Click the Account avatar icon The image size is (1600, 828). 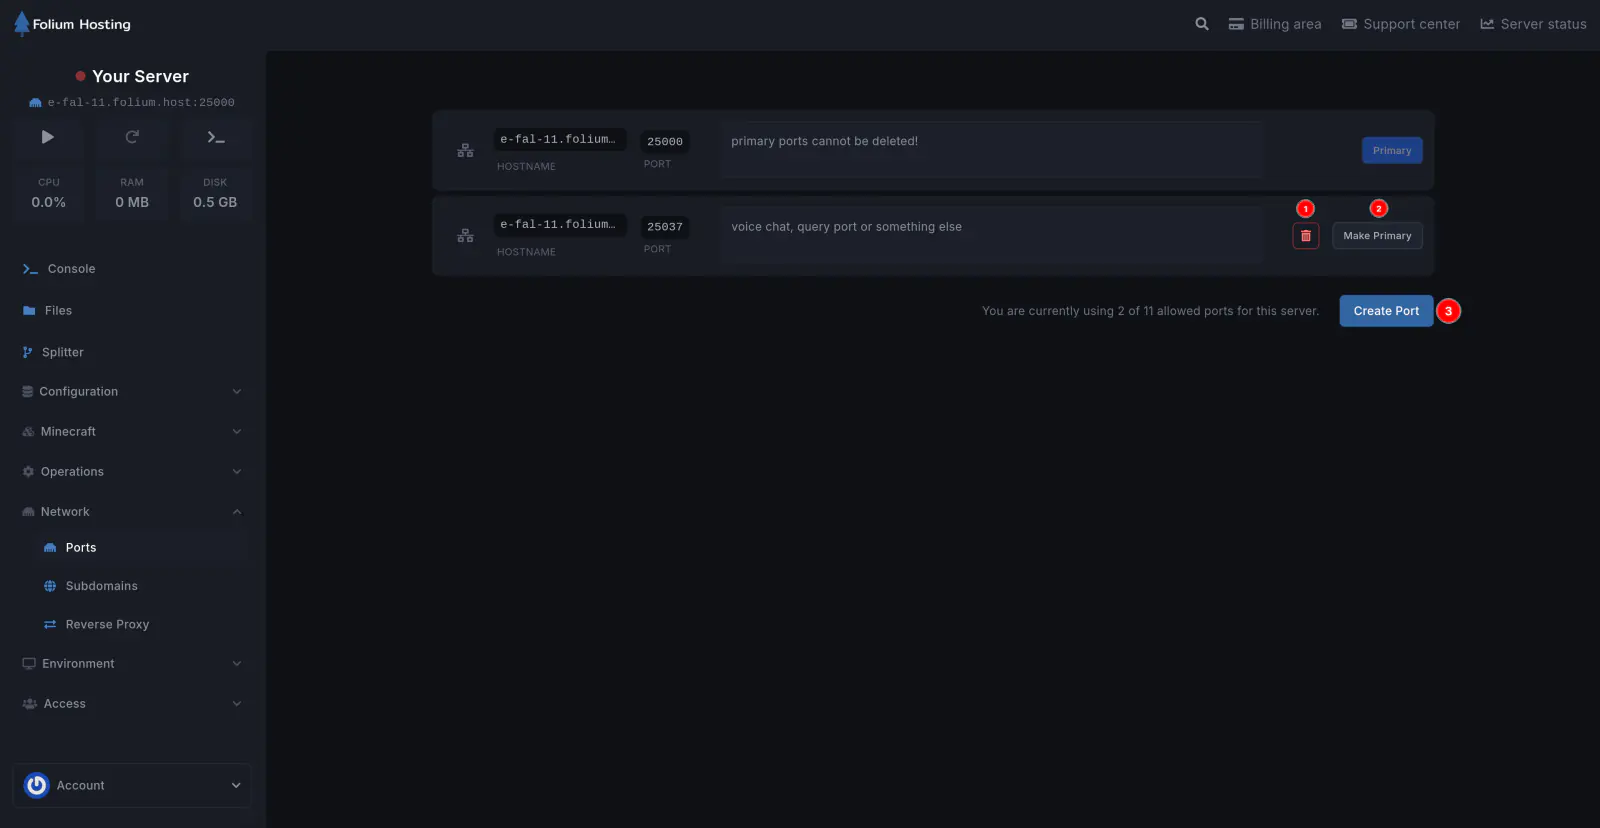(x=37, y=786)
